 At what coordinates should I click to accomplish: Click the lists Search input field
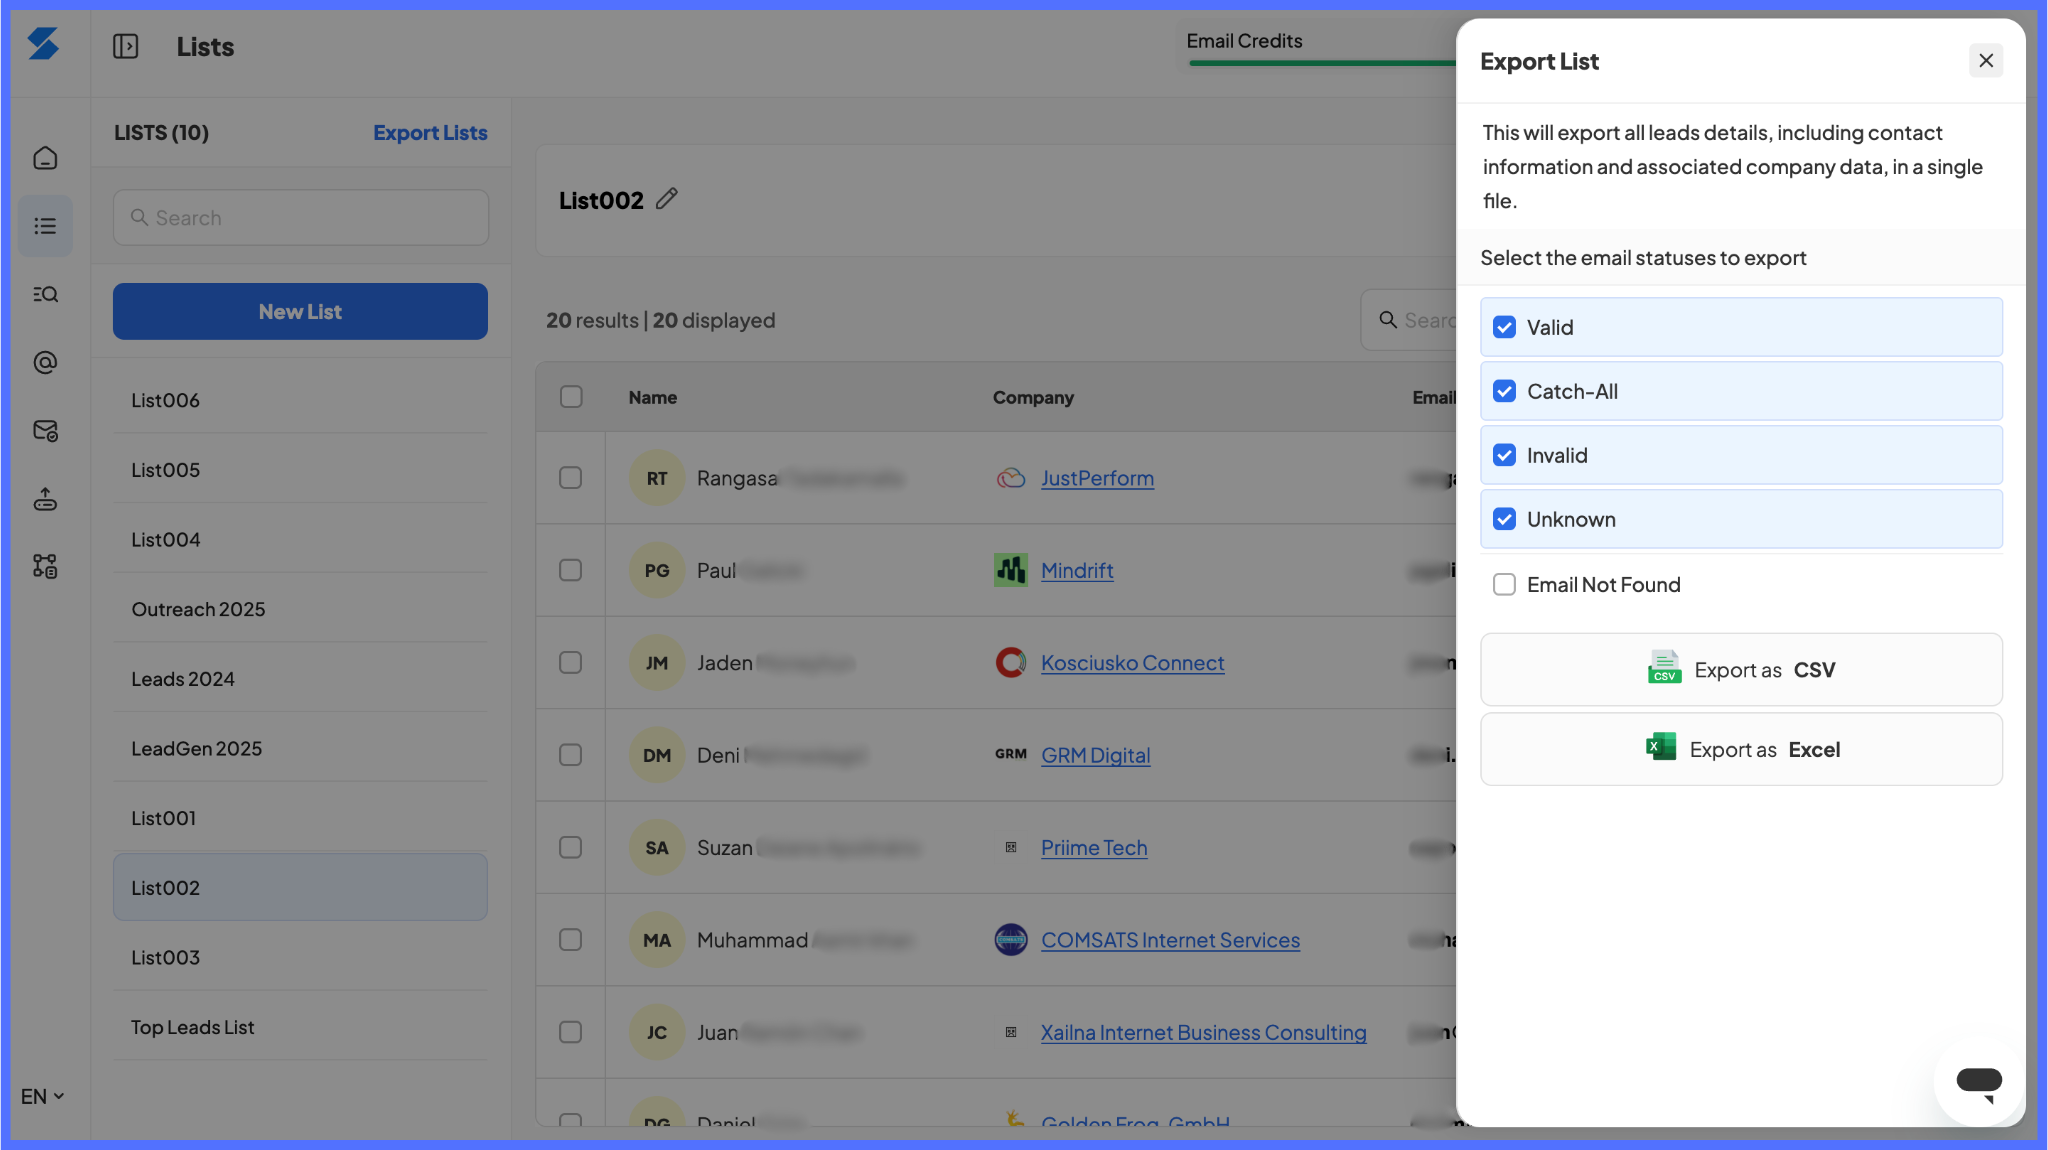coord(300,217)
